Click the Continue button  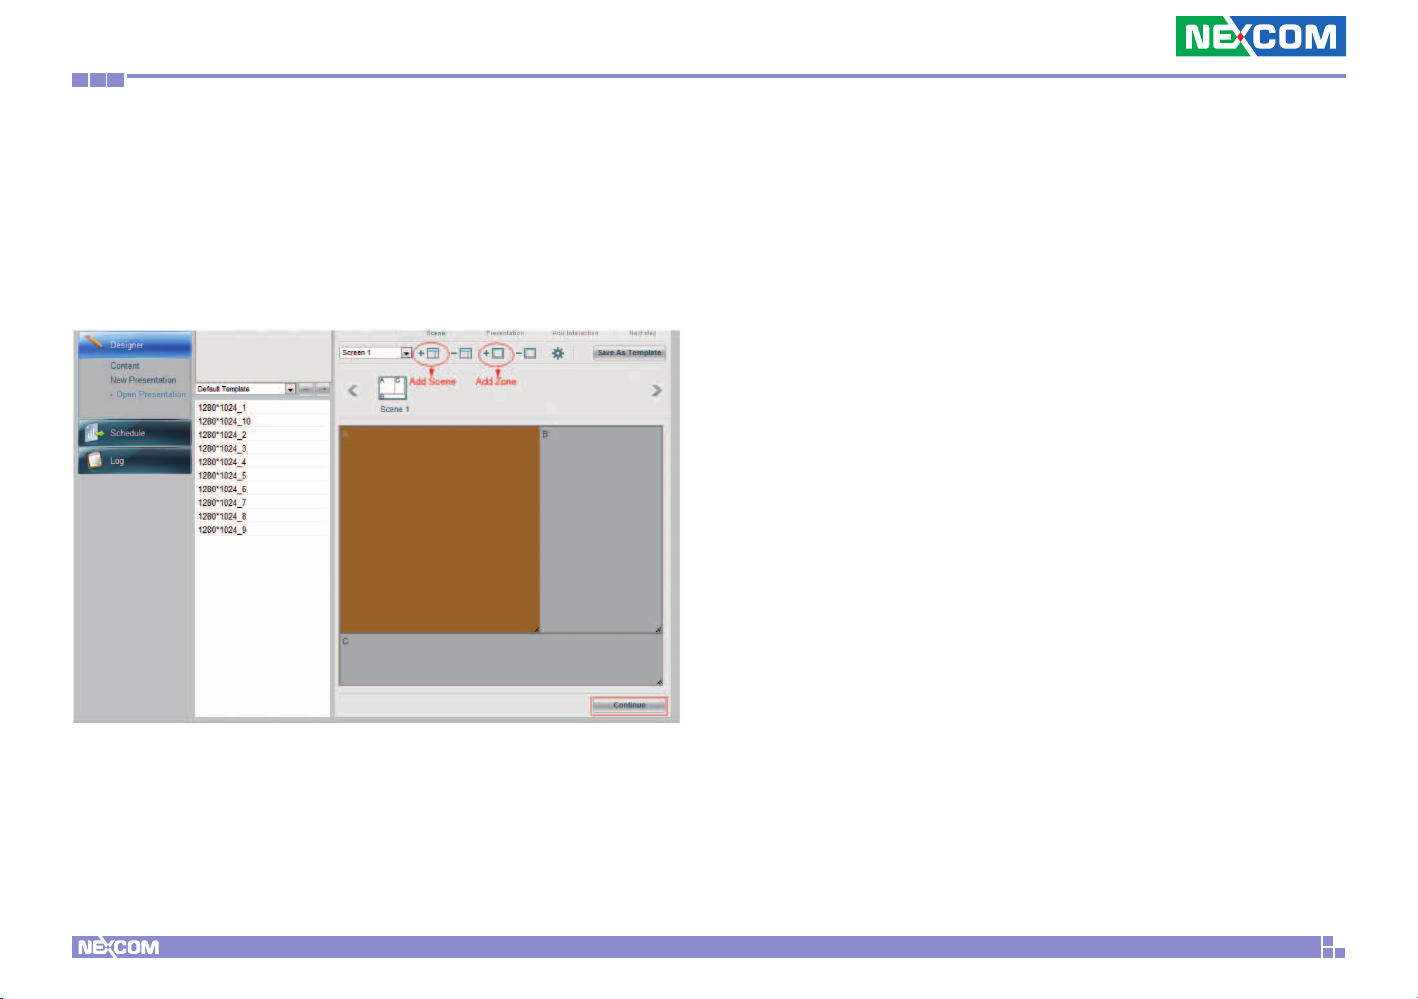[629, 706]
